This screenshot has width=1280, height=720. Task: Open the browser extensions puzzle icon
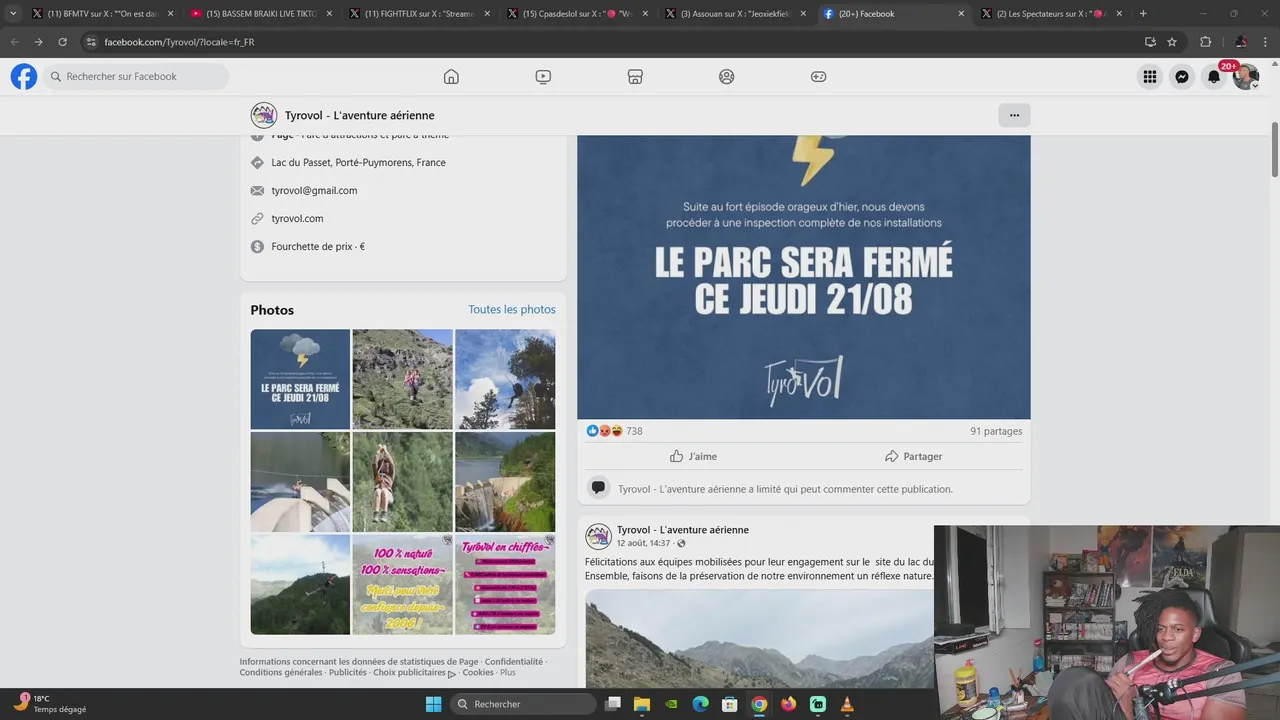[1205, 42]
